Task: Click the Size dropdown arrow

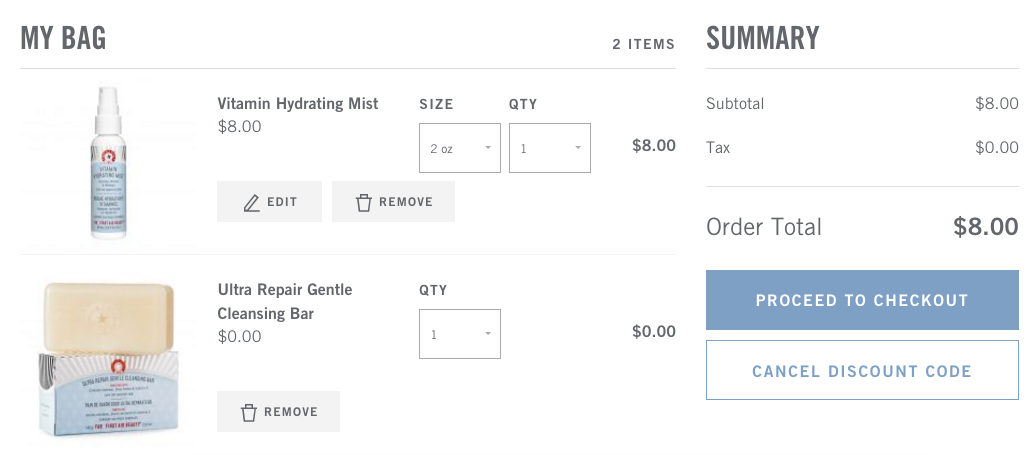Action: pyautogui.click(x=488, y=148)
